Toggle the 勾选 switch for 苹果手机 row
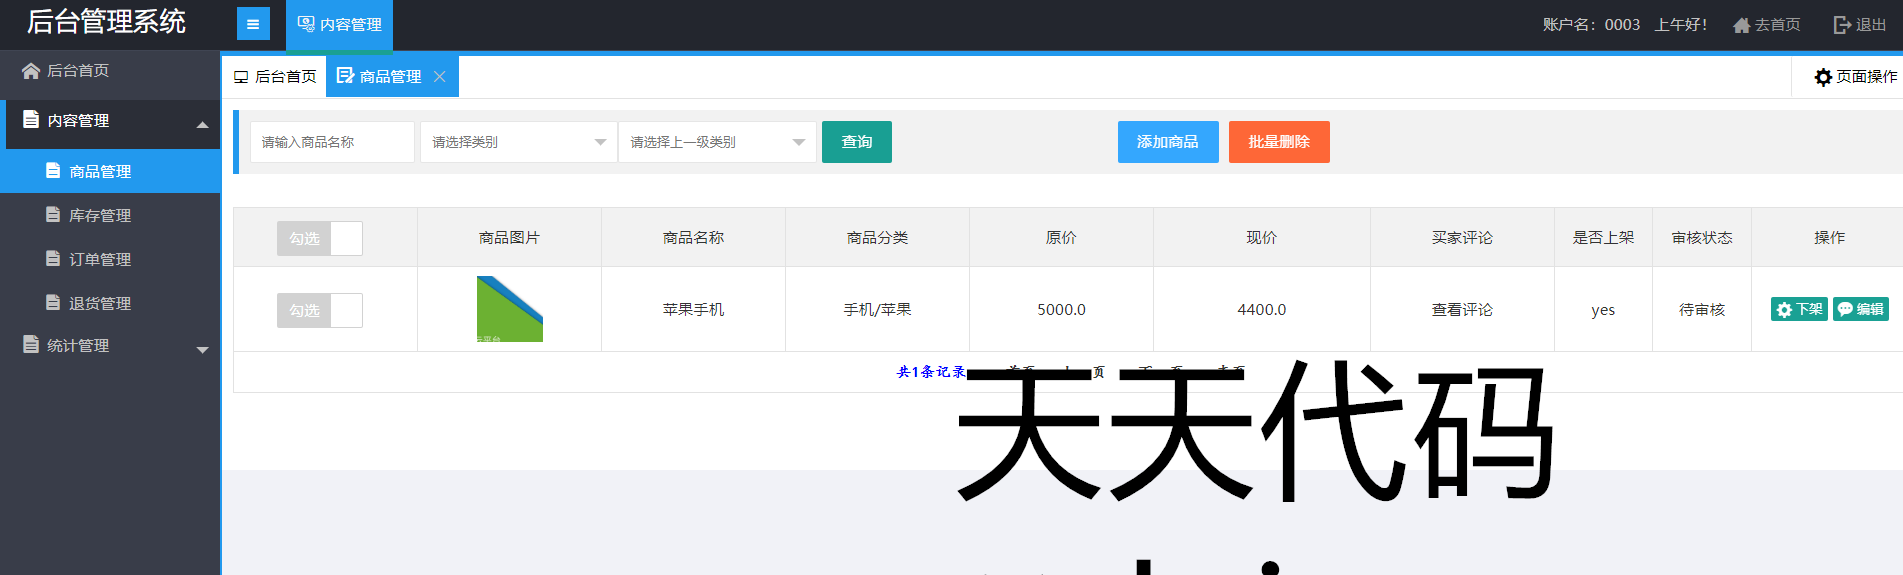 320,310
